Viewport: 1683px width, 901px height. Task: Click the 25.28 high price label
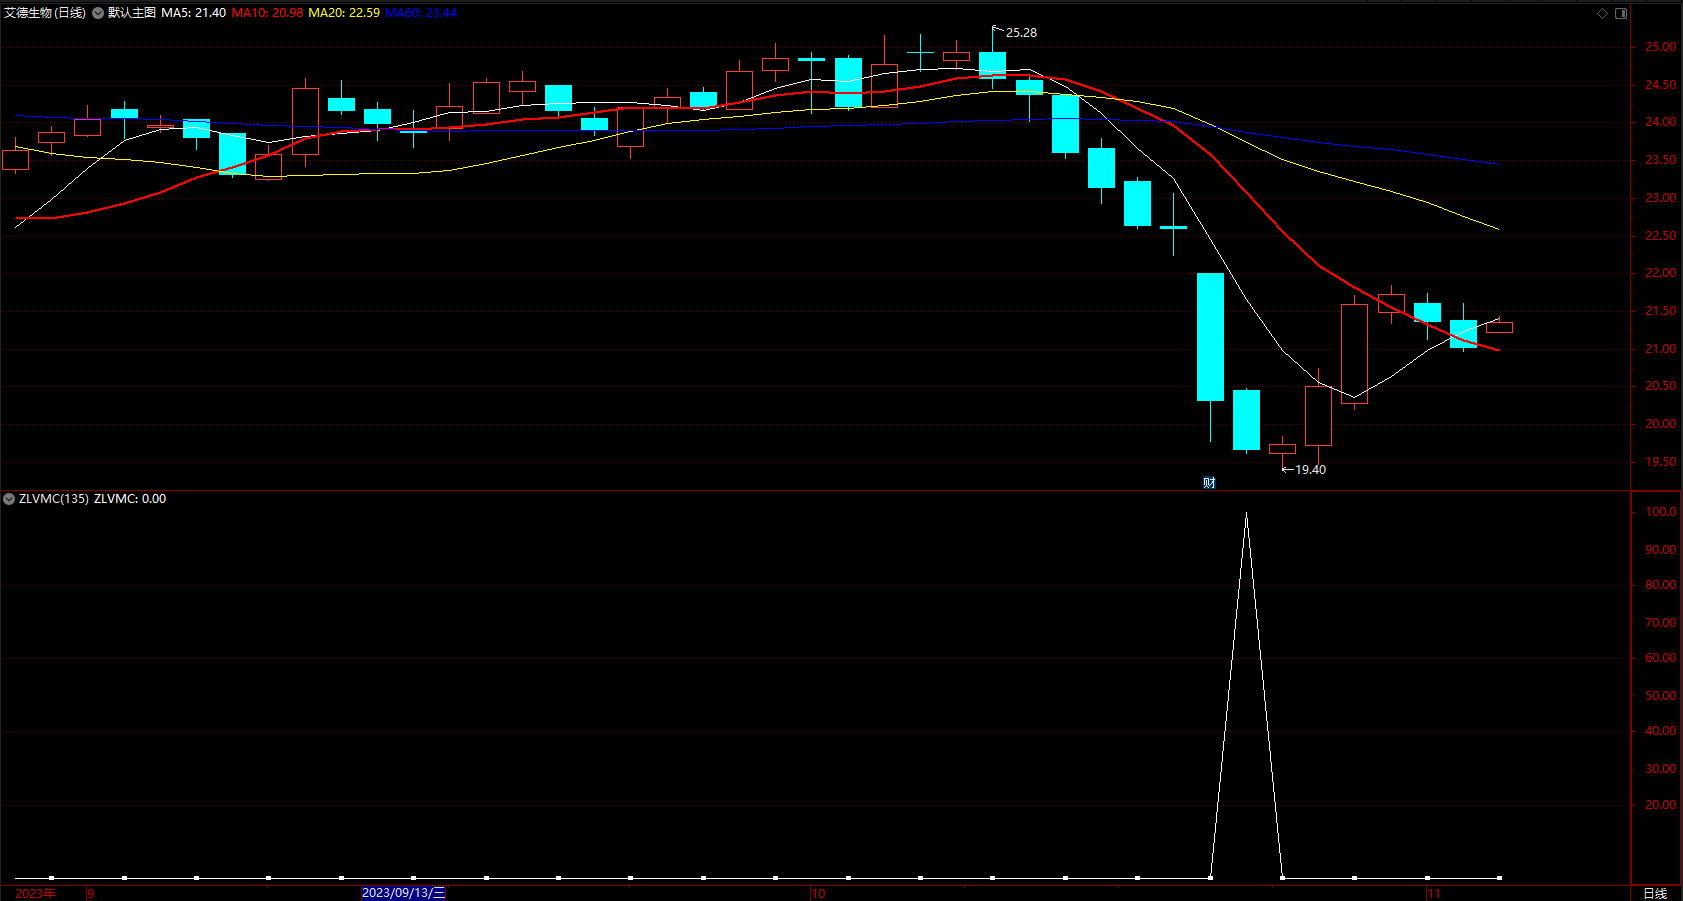[x=1021, y=33]
